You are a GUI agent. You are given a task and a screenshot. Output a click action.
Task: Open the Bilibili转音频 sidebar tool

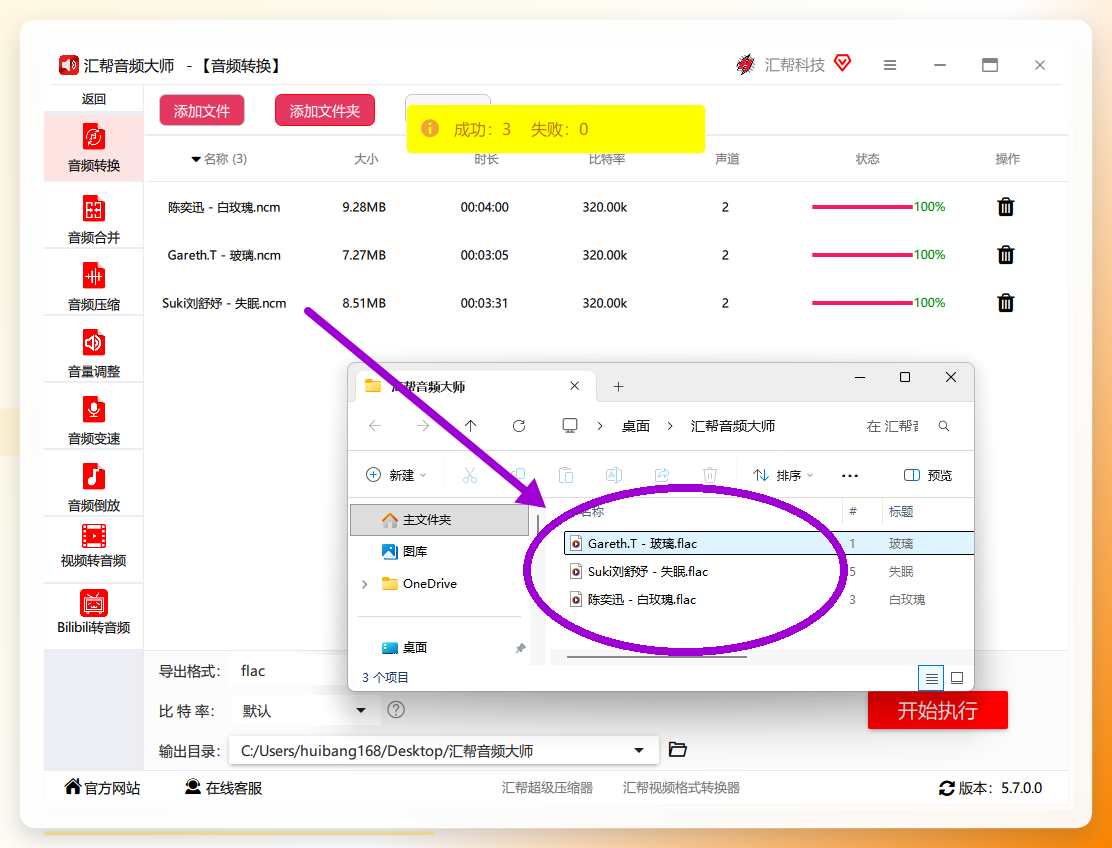click(94, 611)
